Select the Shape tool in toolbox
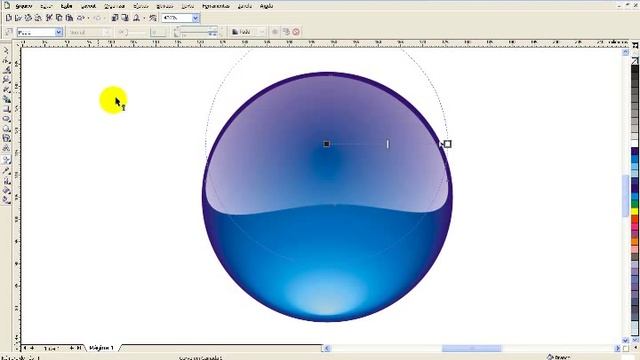This screenshot has height=360, width=640. (x=6, y=60)
